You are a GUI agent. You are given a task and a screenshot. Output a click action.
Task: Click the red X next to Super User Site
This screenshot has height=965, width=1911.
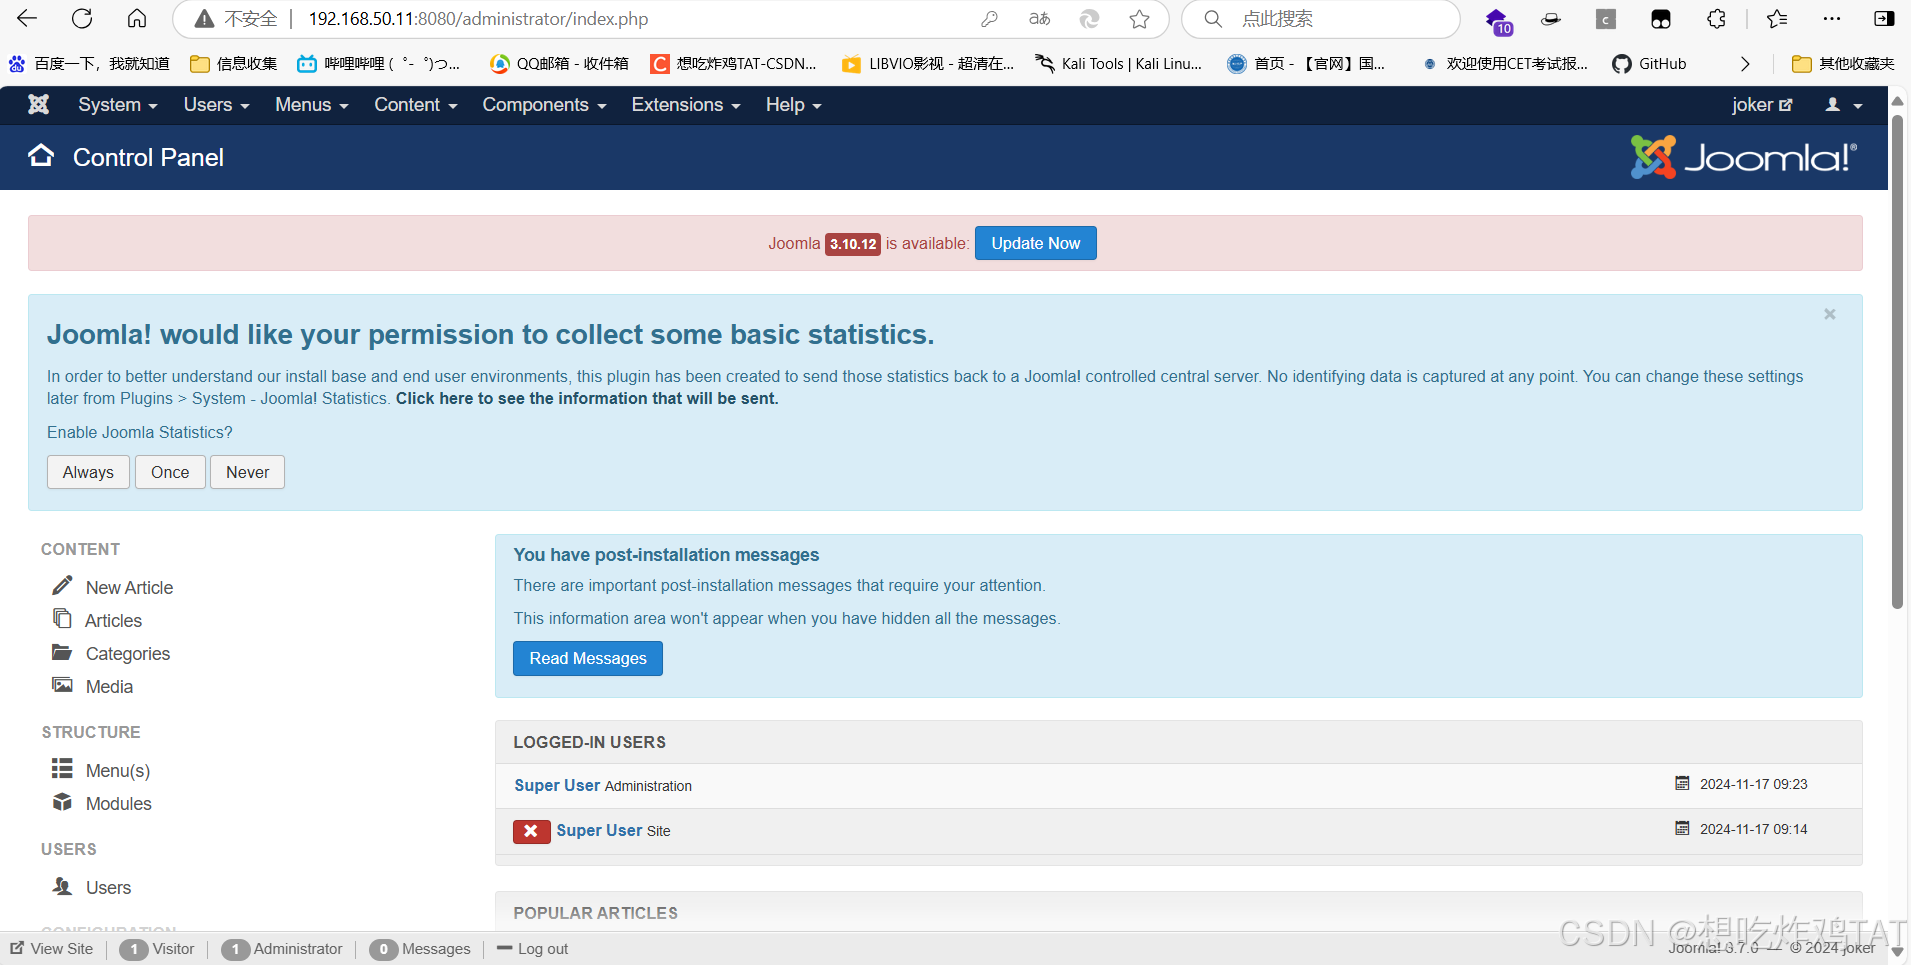pyautogui.click(x=531, y=831)
